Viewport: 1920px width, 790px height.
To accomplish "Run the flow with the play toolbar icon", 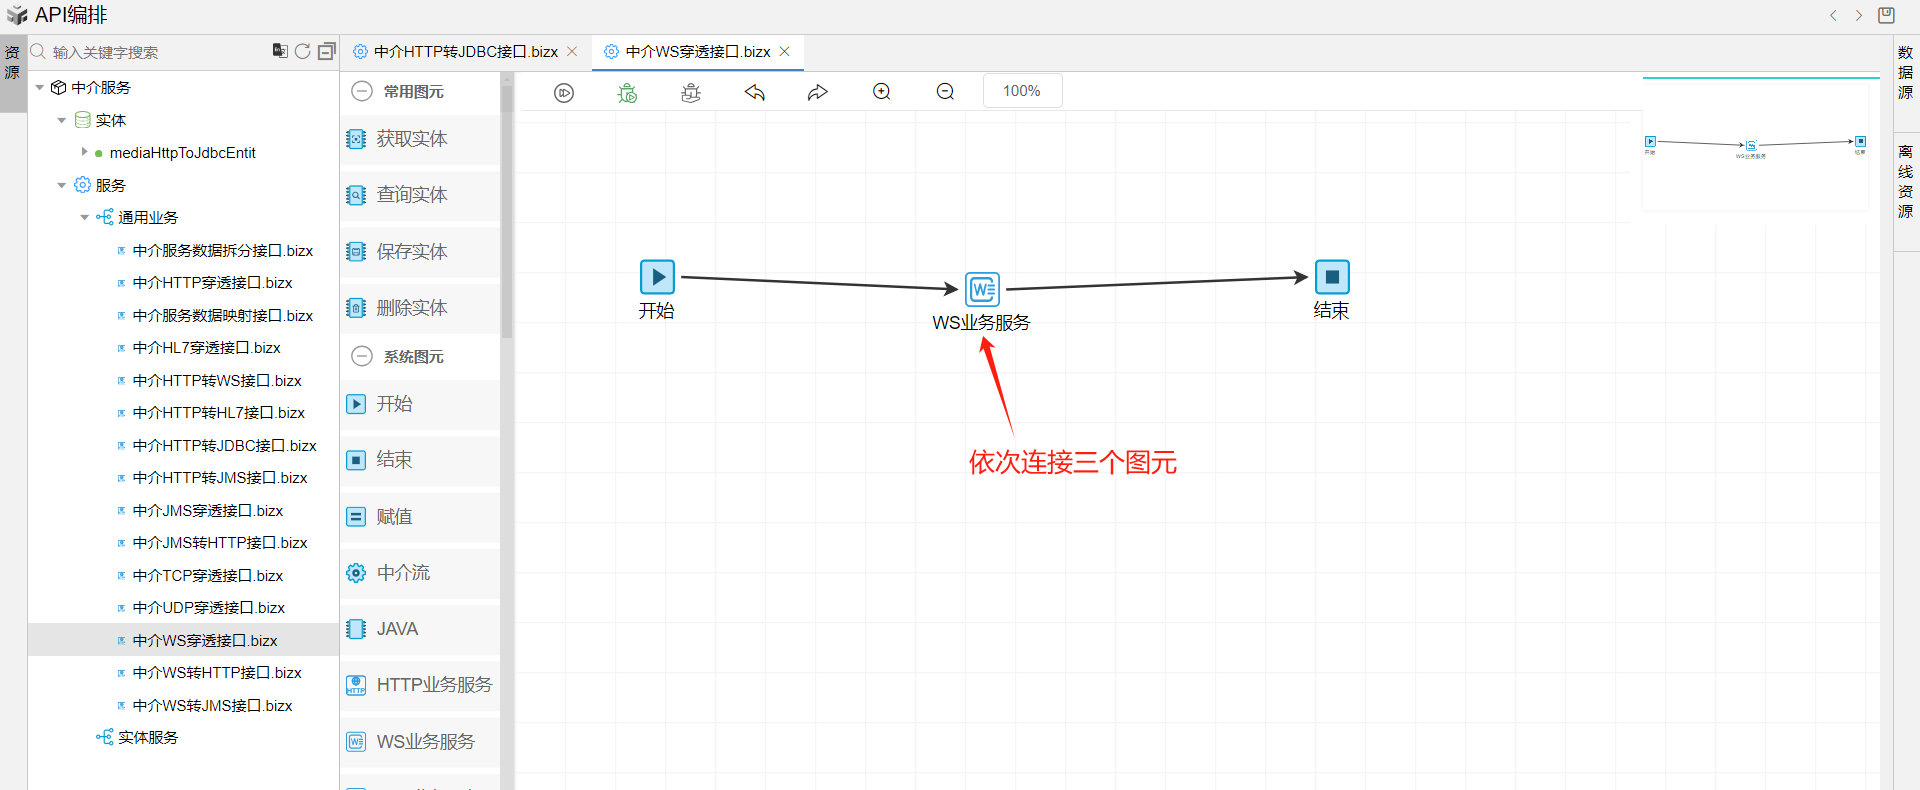I will point(564,93).
